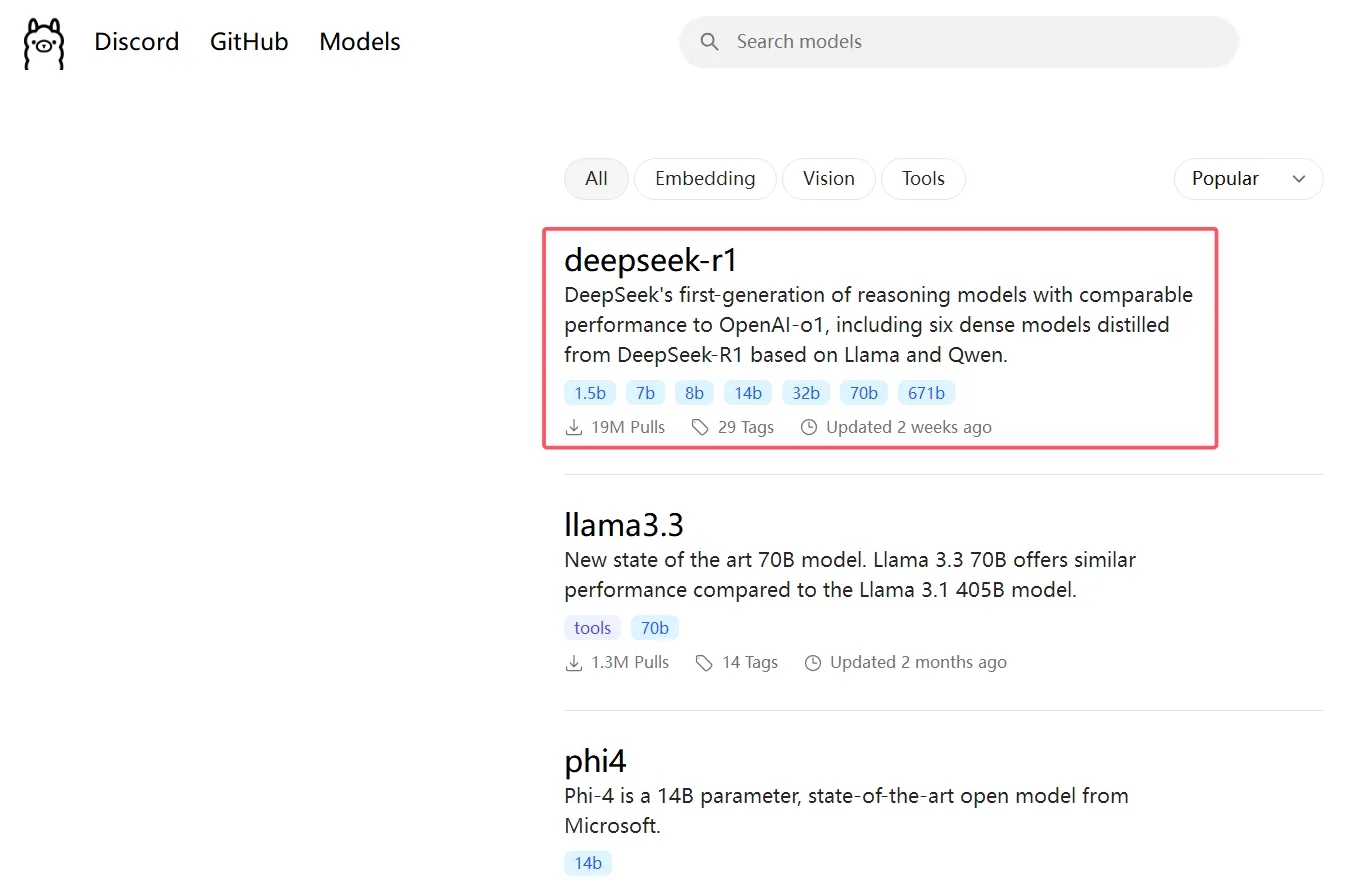Click the phi4 description paragraph
The image size is (1367, 880).
click(x=846, y=811)
